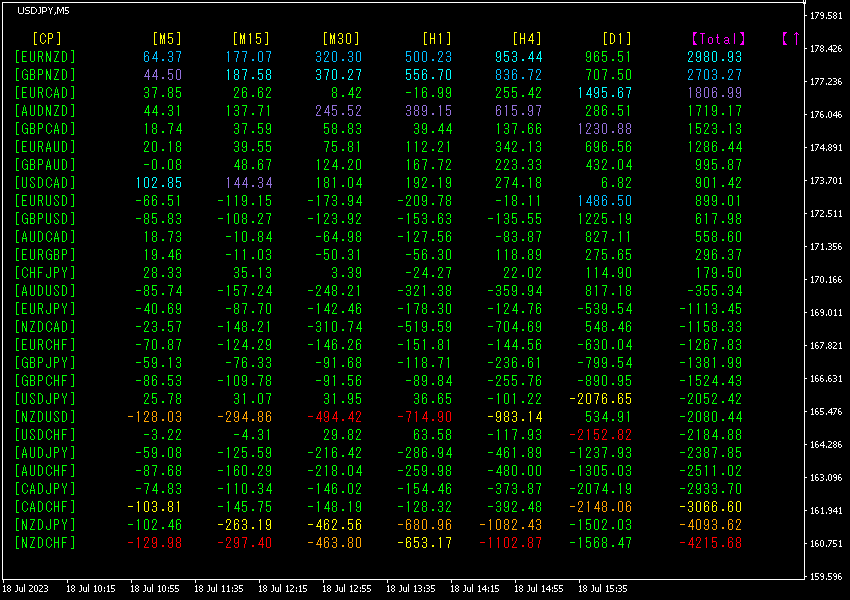Click the [GBPCAD] pair label
Image resolution: width=850 pixels, height=600 pixels.
[45, 129]
